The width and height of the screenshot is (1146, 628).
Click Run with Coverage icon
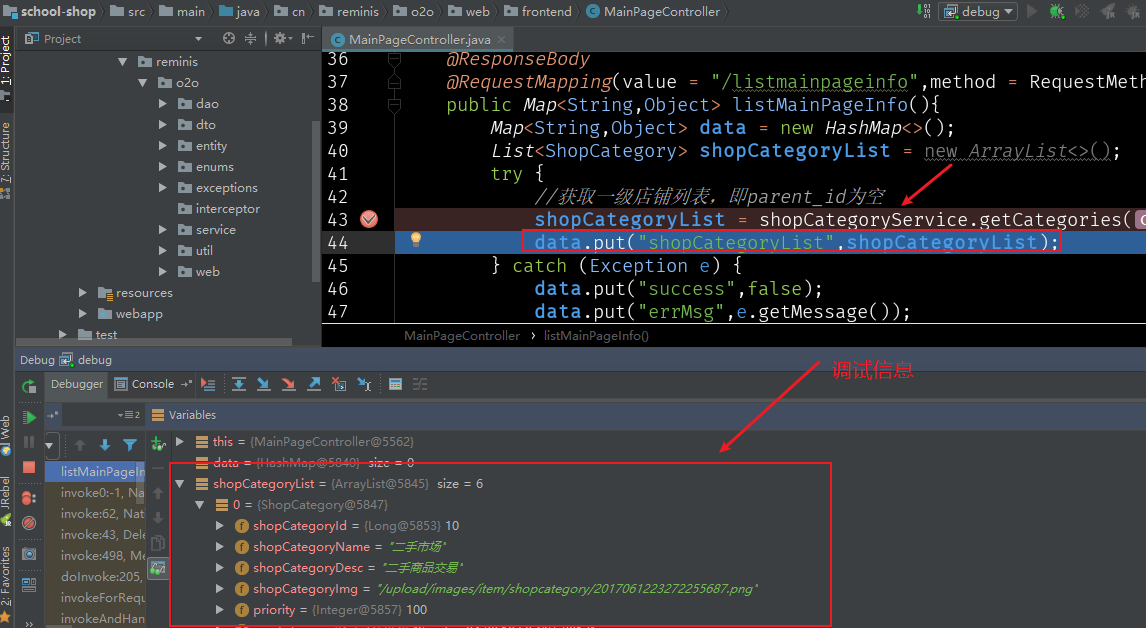click(x=1082, y=11)
